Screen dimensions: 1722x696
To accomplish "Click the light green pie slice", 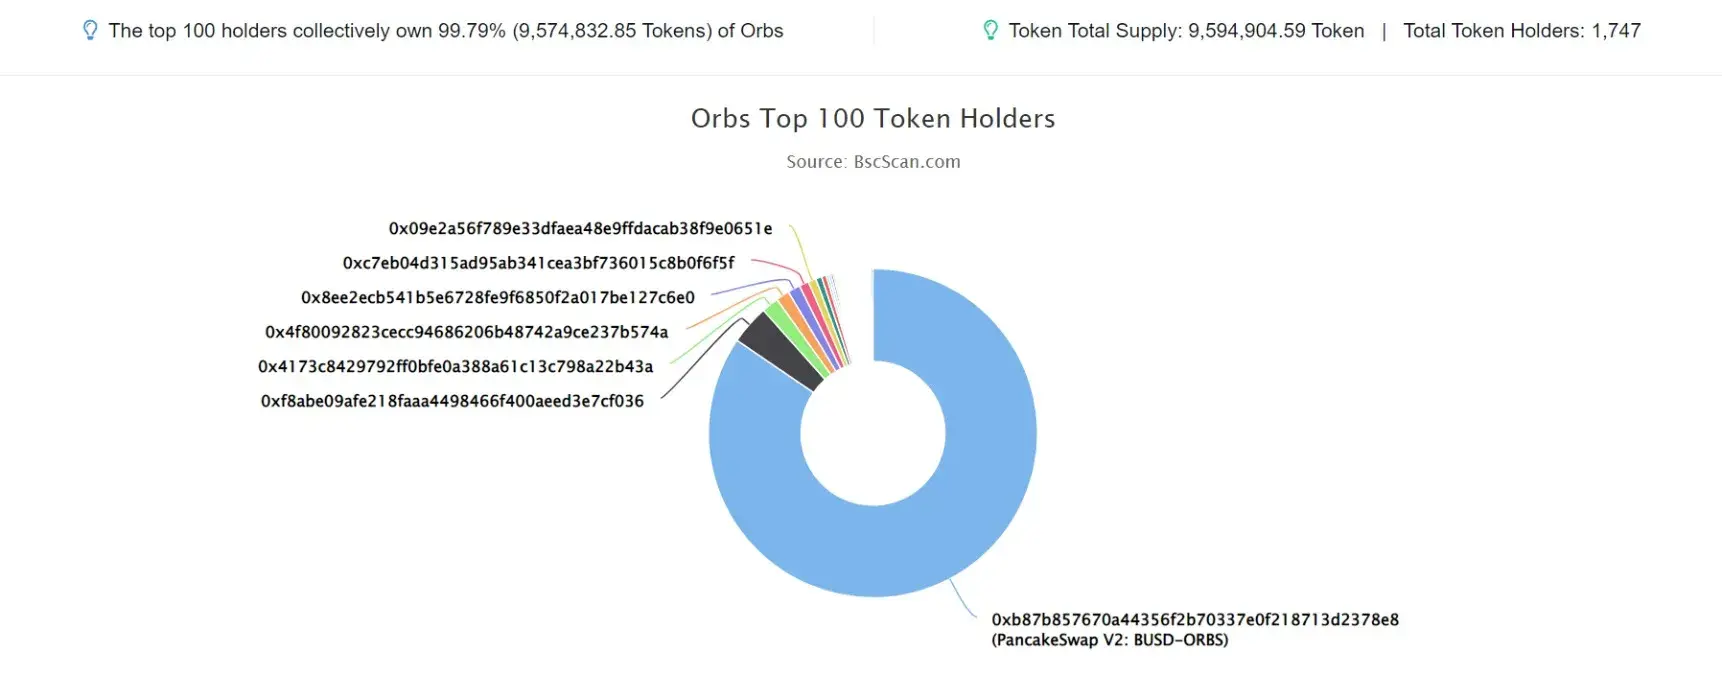I will point(790,325).
